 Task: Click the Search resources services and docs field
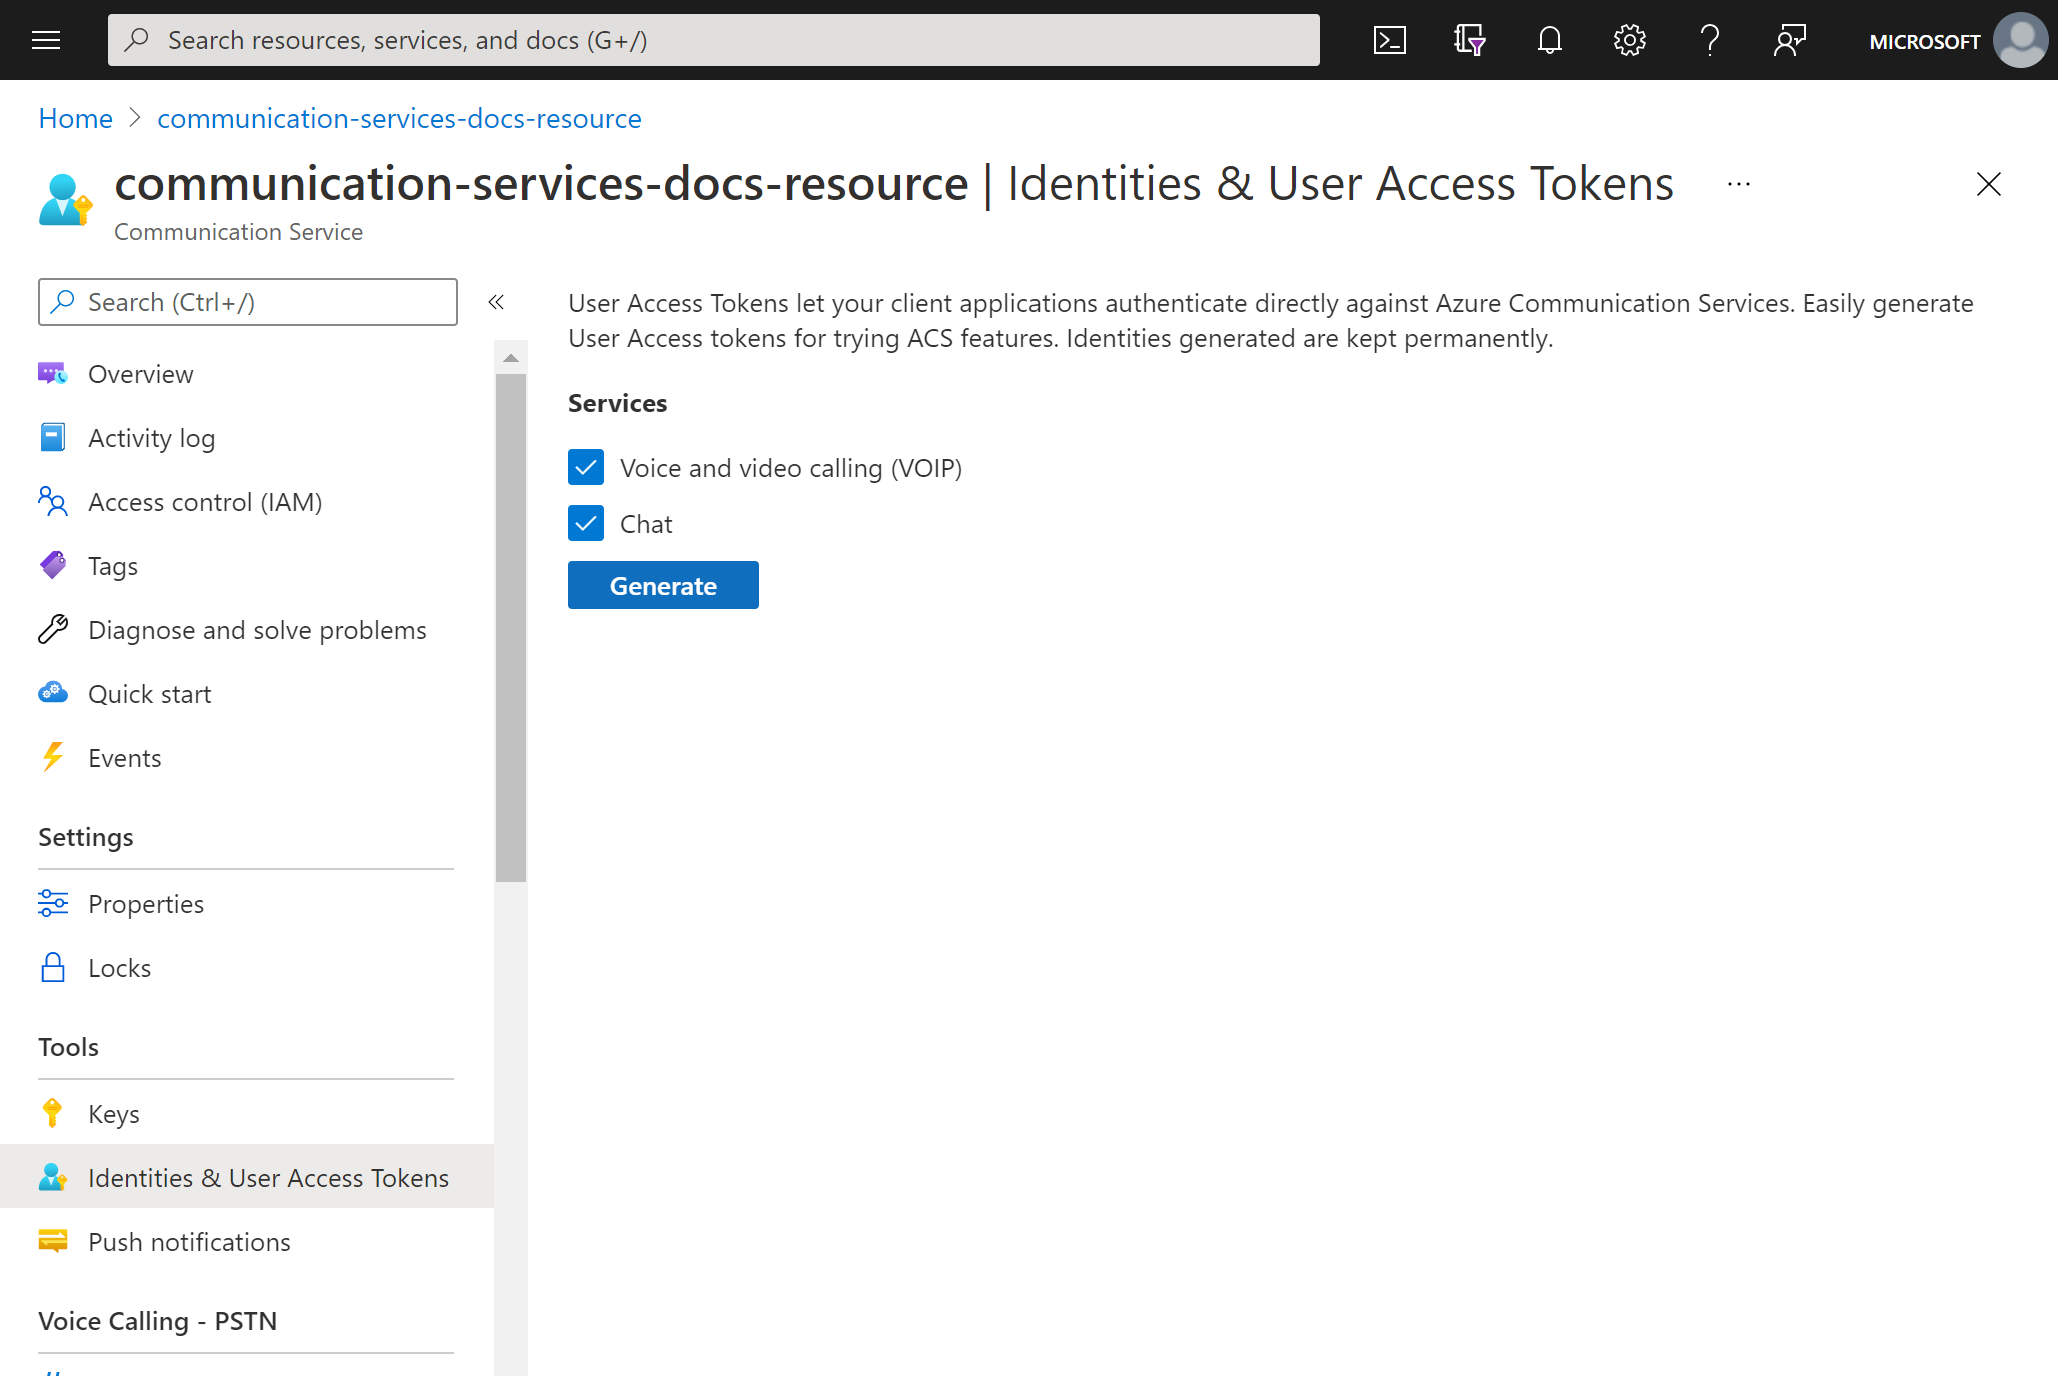pos(714,38)
